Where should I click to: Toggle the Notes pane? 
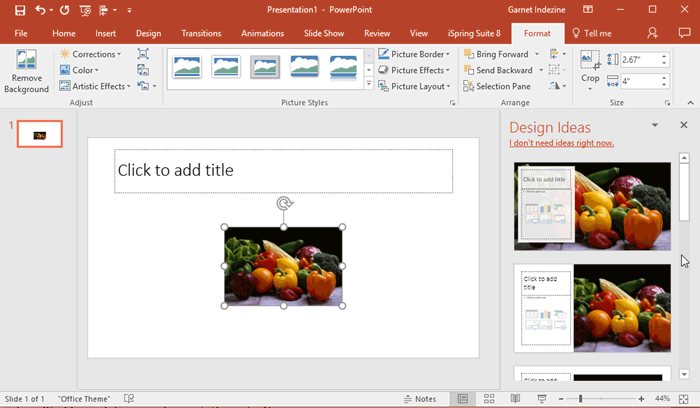point(418,399)
